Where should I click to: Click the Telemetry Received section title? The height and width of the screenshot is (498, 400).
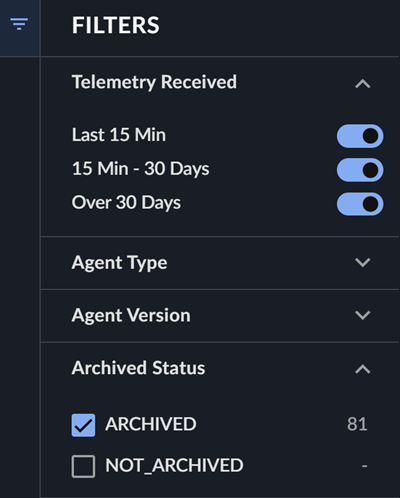coord(154,82)
